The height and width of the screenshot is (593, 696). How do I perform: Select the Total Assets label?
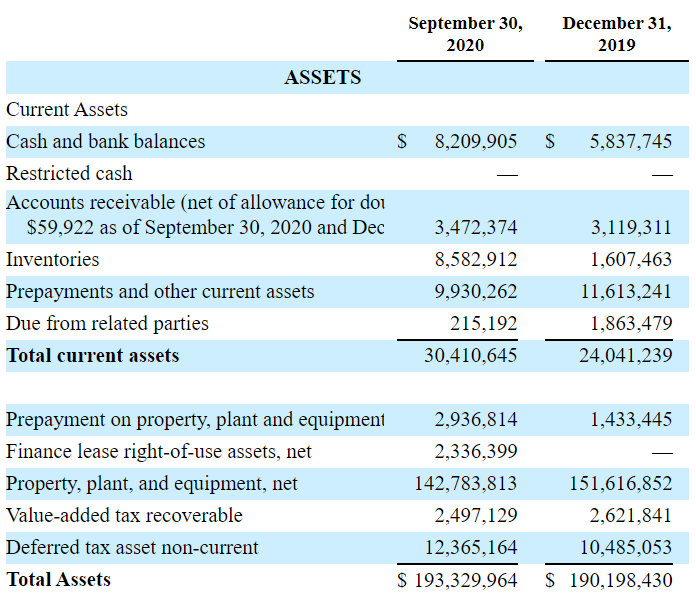point(59,580)
